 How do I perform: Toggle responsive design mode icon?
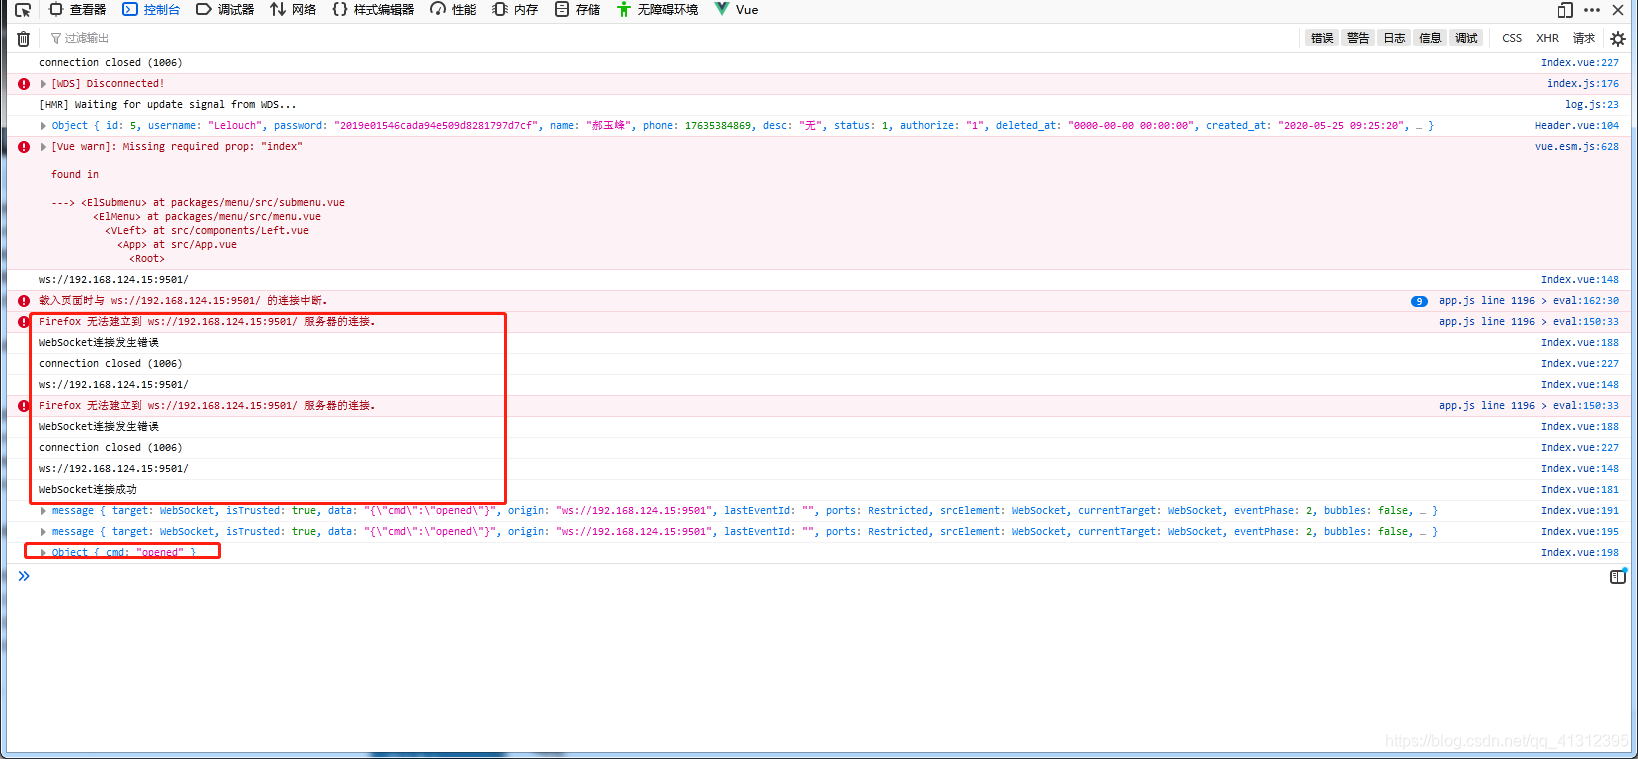(1565, 10)
